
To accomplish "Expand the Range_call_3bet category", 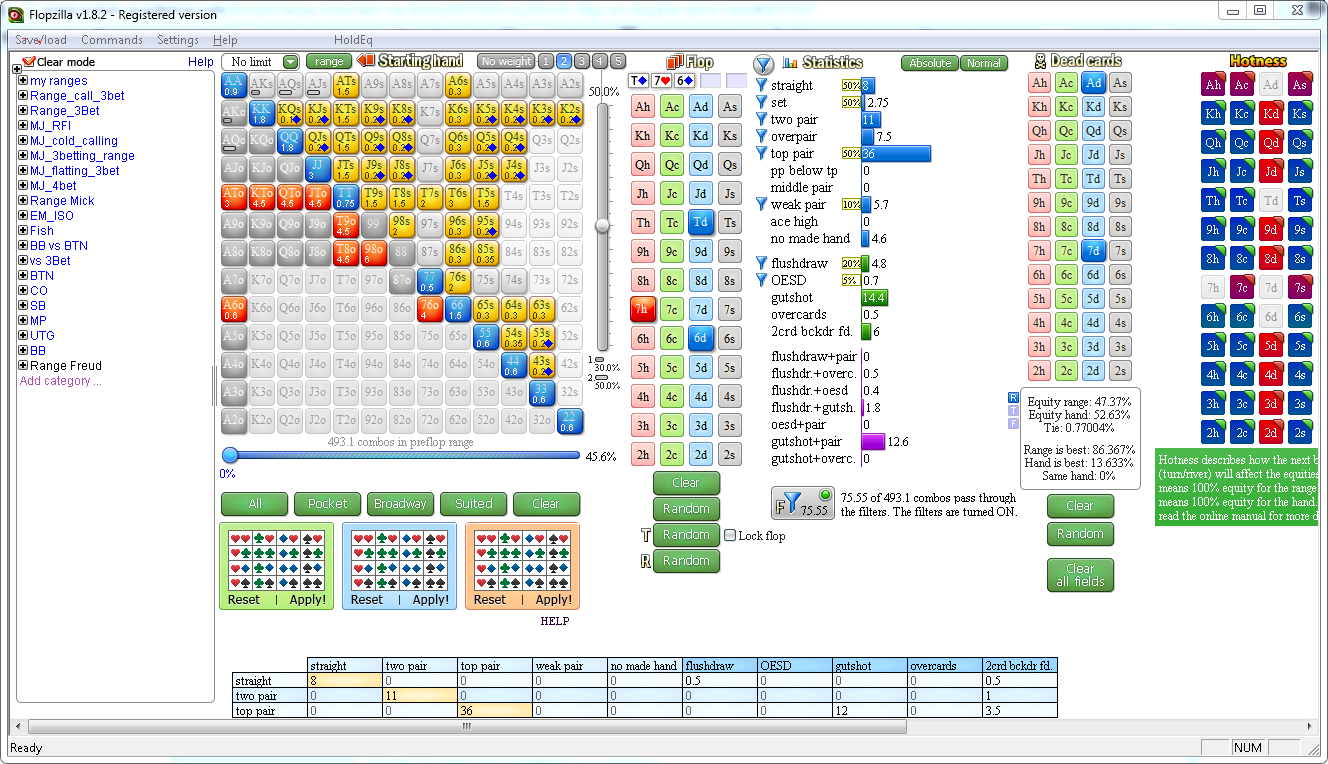I will tap(22, 96).
